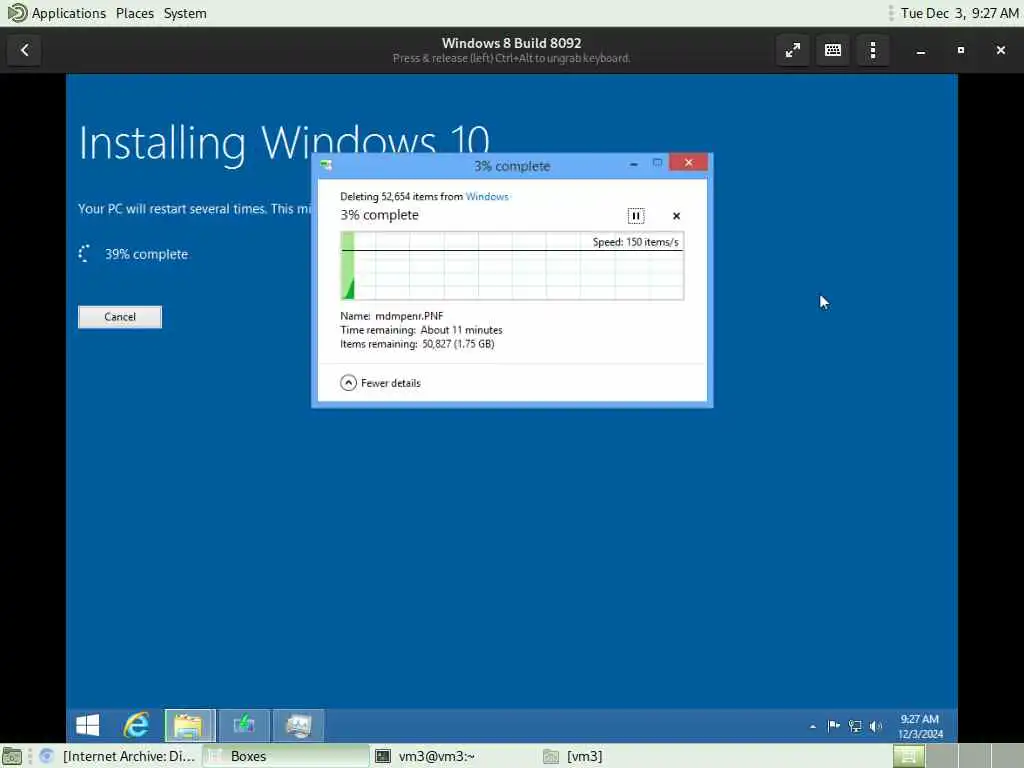The width and height of the screenshot is (1024, 768).
Task: Open the guest clock showing 9:27 AM
Action: [x=920, y=726]
